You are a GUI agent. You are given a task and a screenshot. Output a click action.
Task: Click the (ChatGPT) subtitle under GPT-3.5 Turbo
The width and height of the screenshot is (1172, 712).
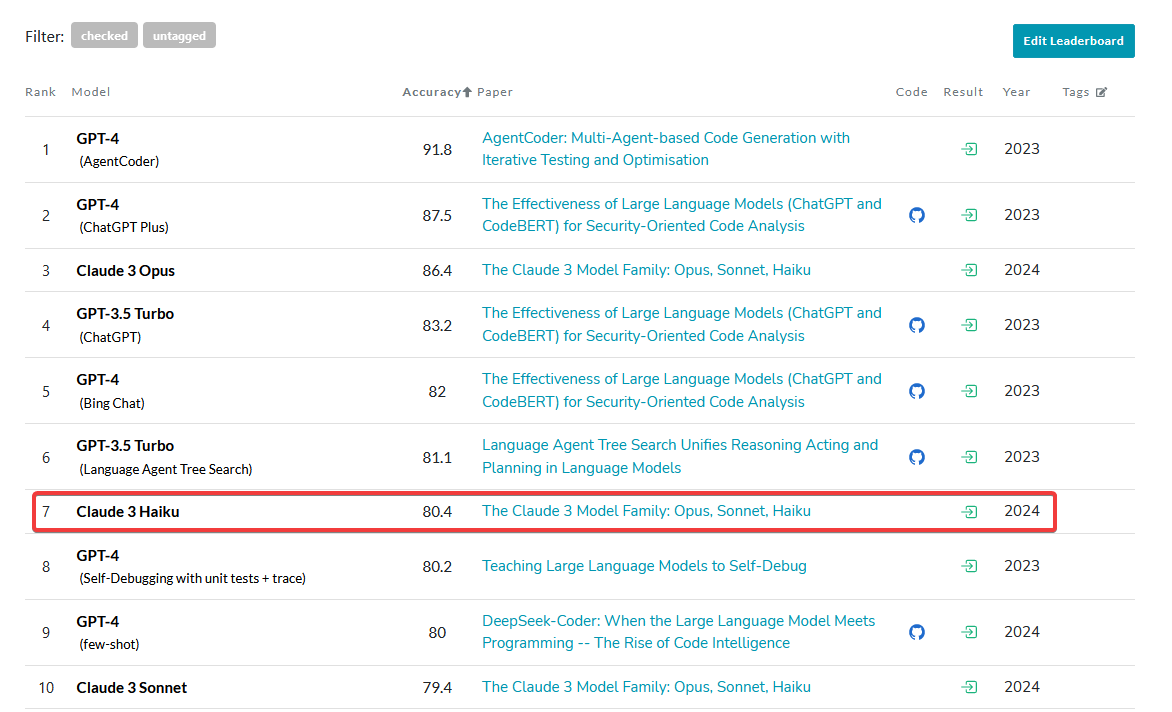[111, 337]
